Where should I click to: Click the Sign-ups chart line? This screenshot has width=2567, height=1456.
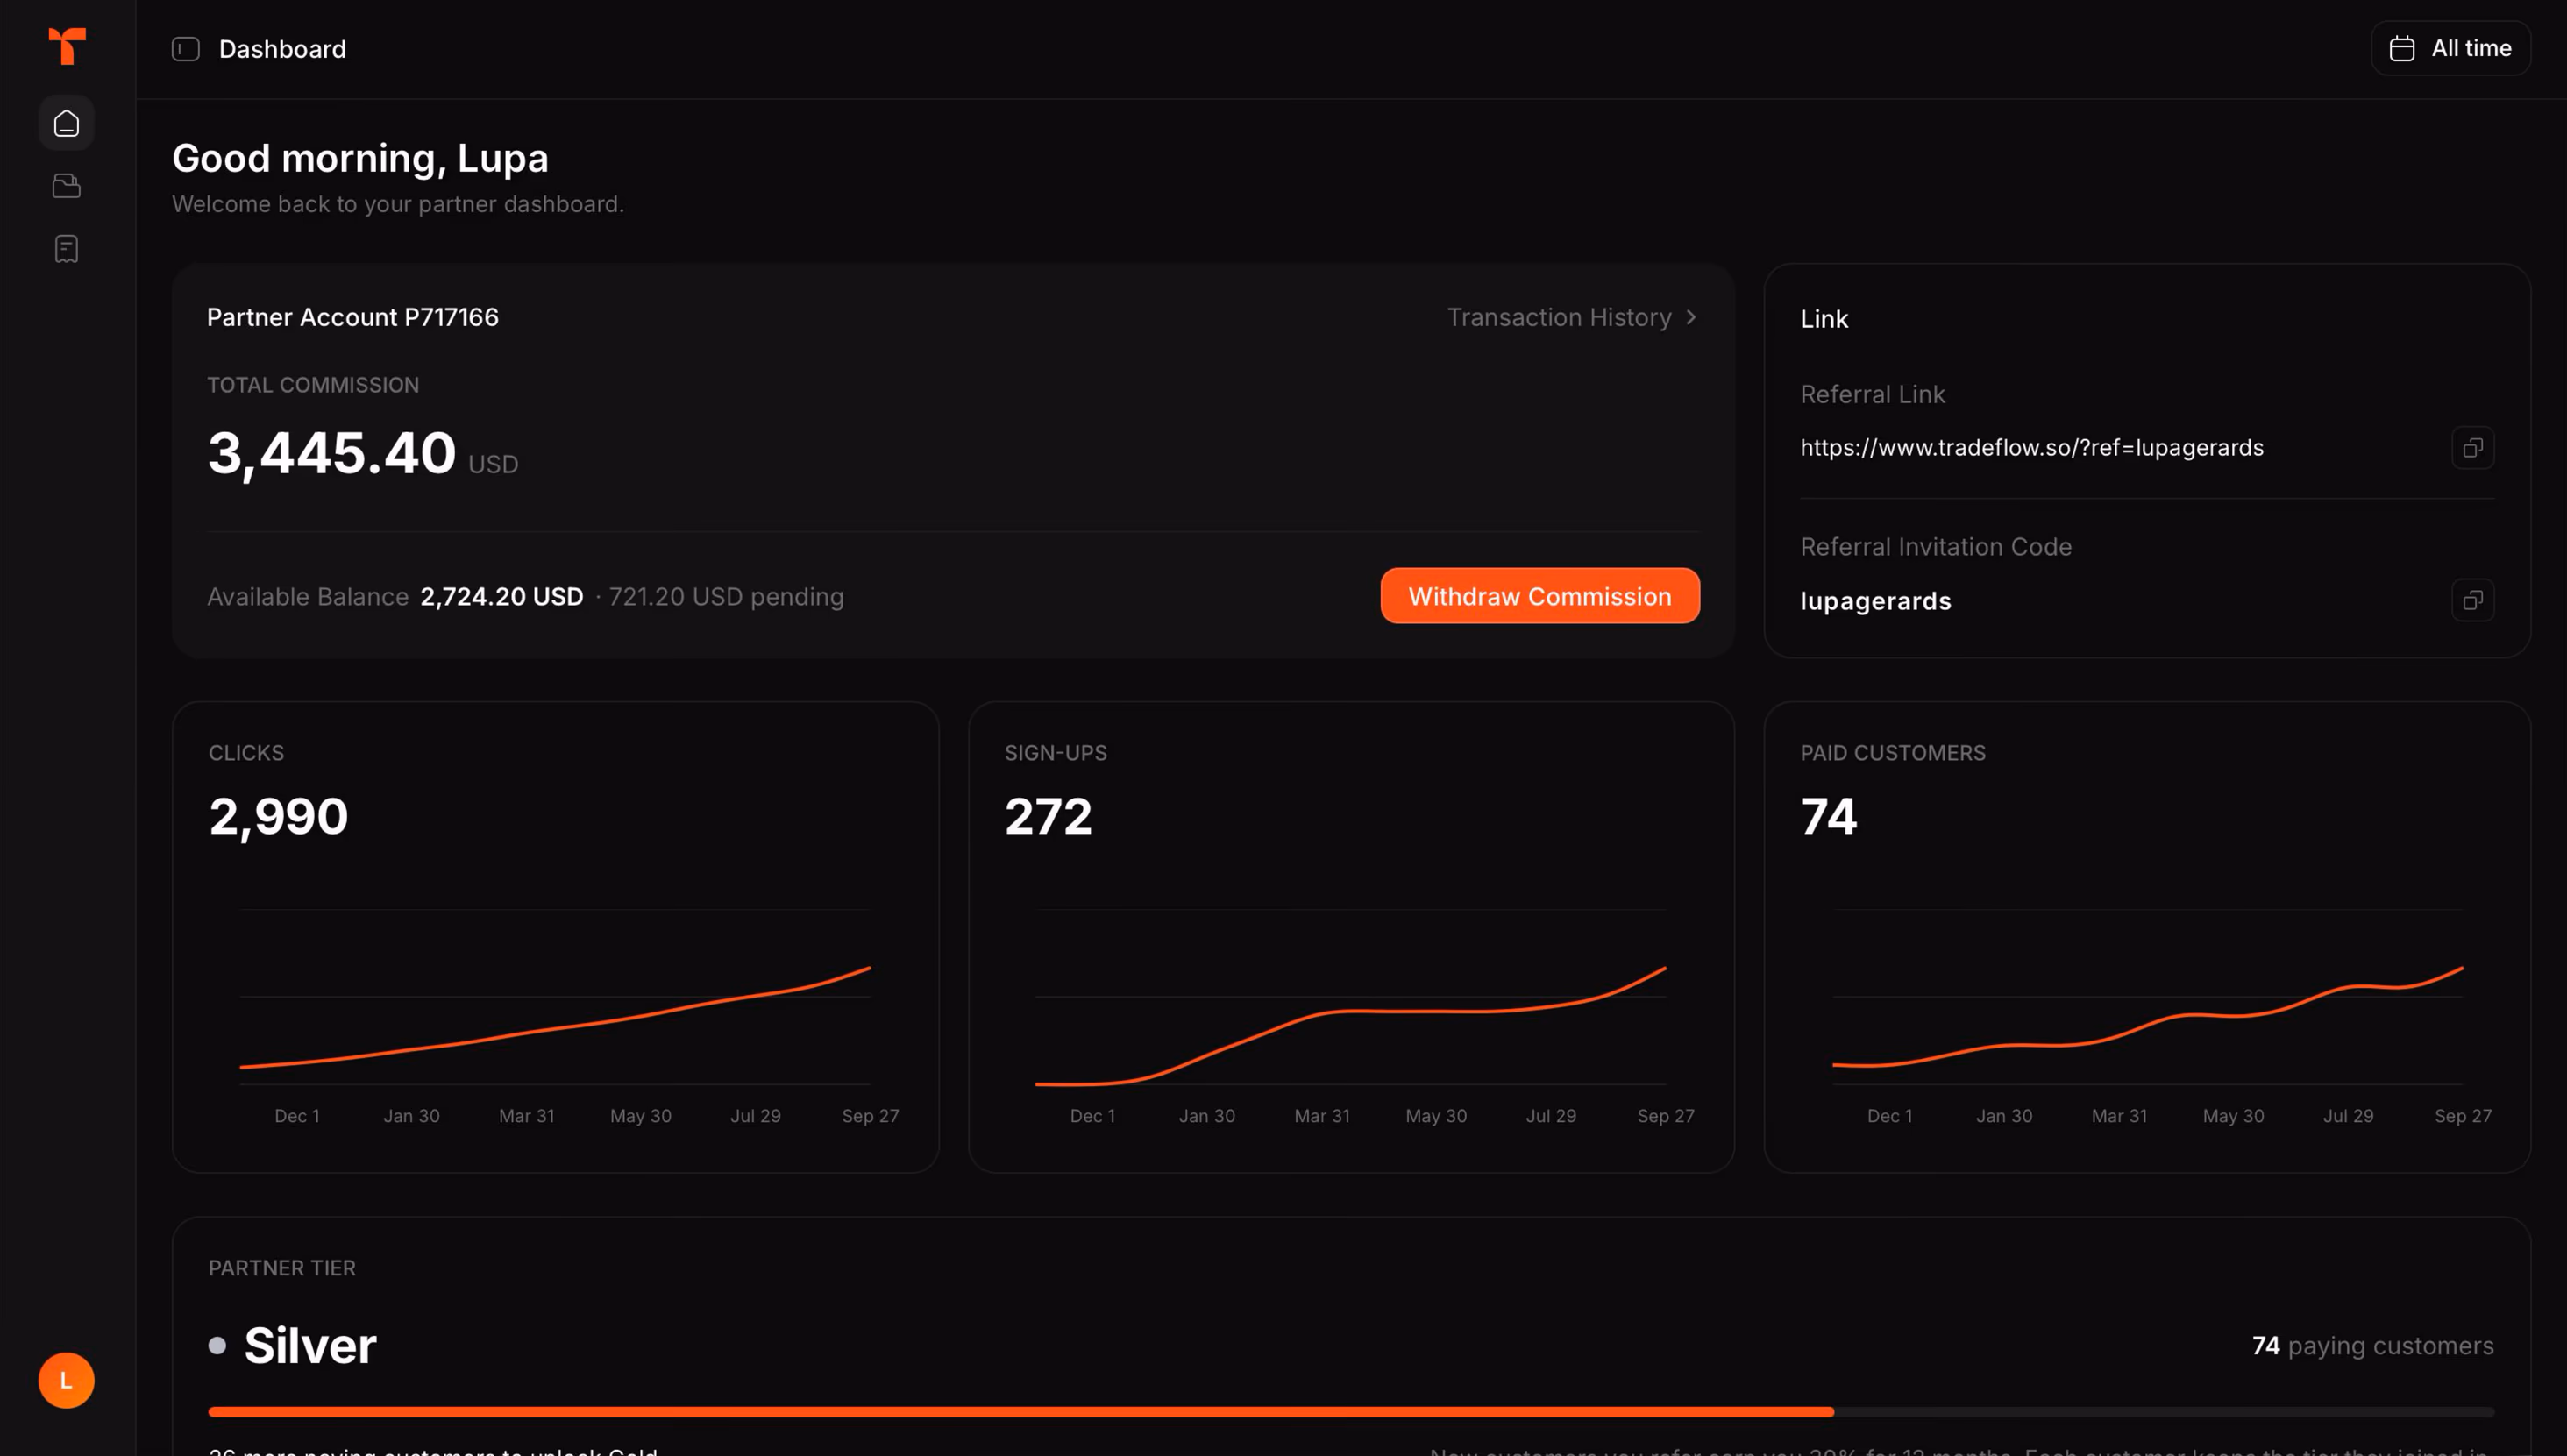point(1350,1012)
